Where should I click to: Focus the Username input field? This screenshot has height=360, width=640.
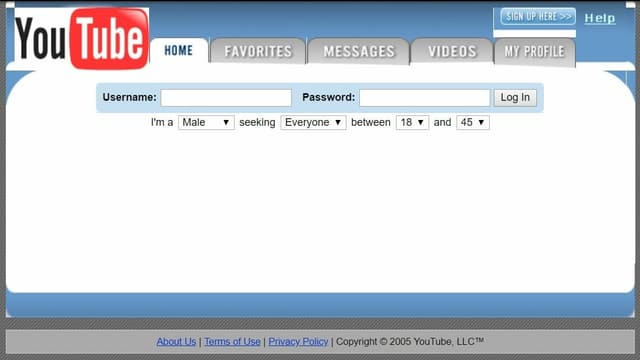(x=226, y=98)
